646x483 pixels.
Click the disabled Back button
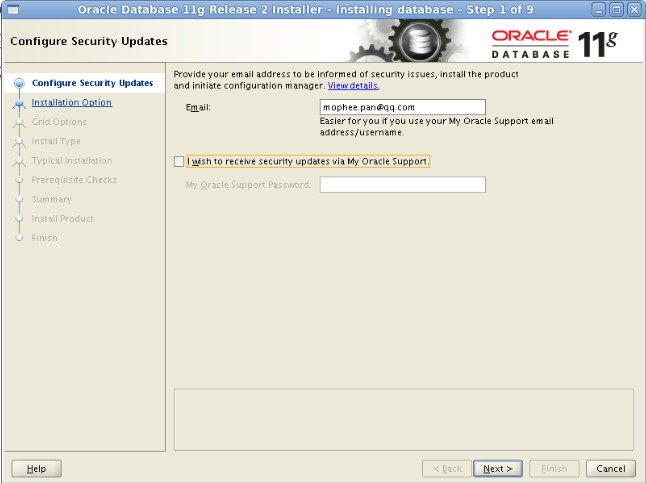tap(447, 469)
